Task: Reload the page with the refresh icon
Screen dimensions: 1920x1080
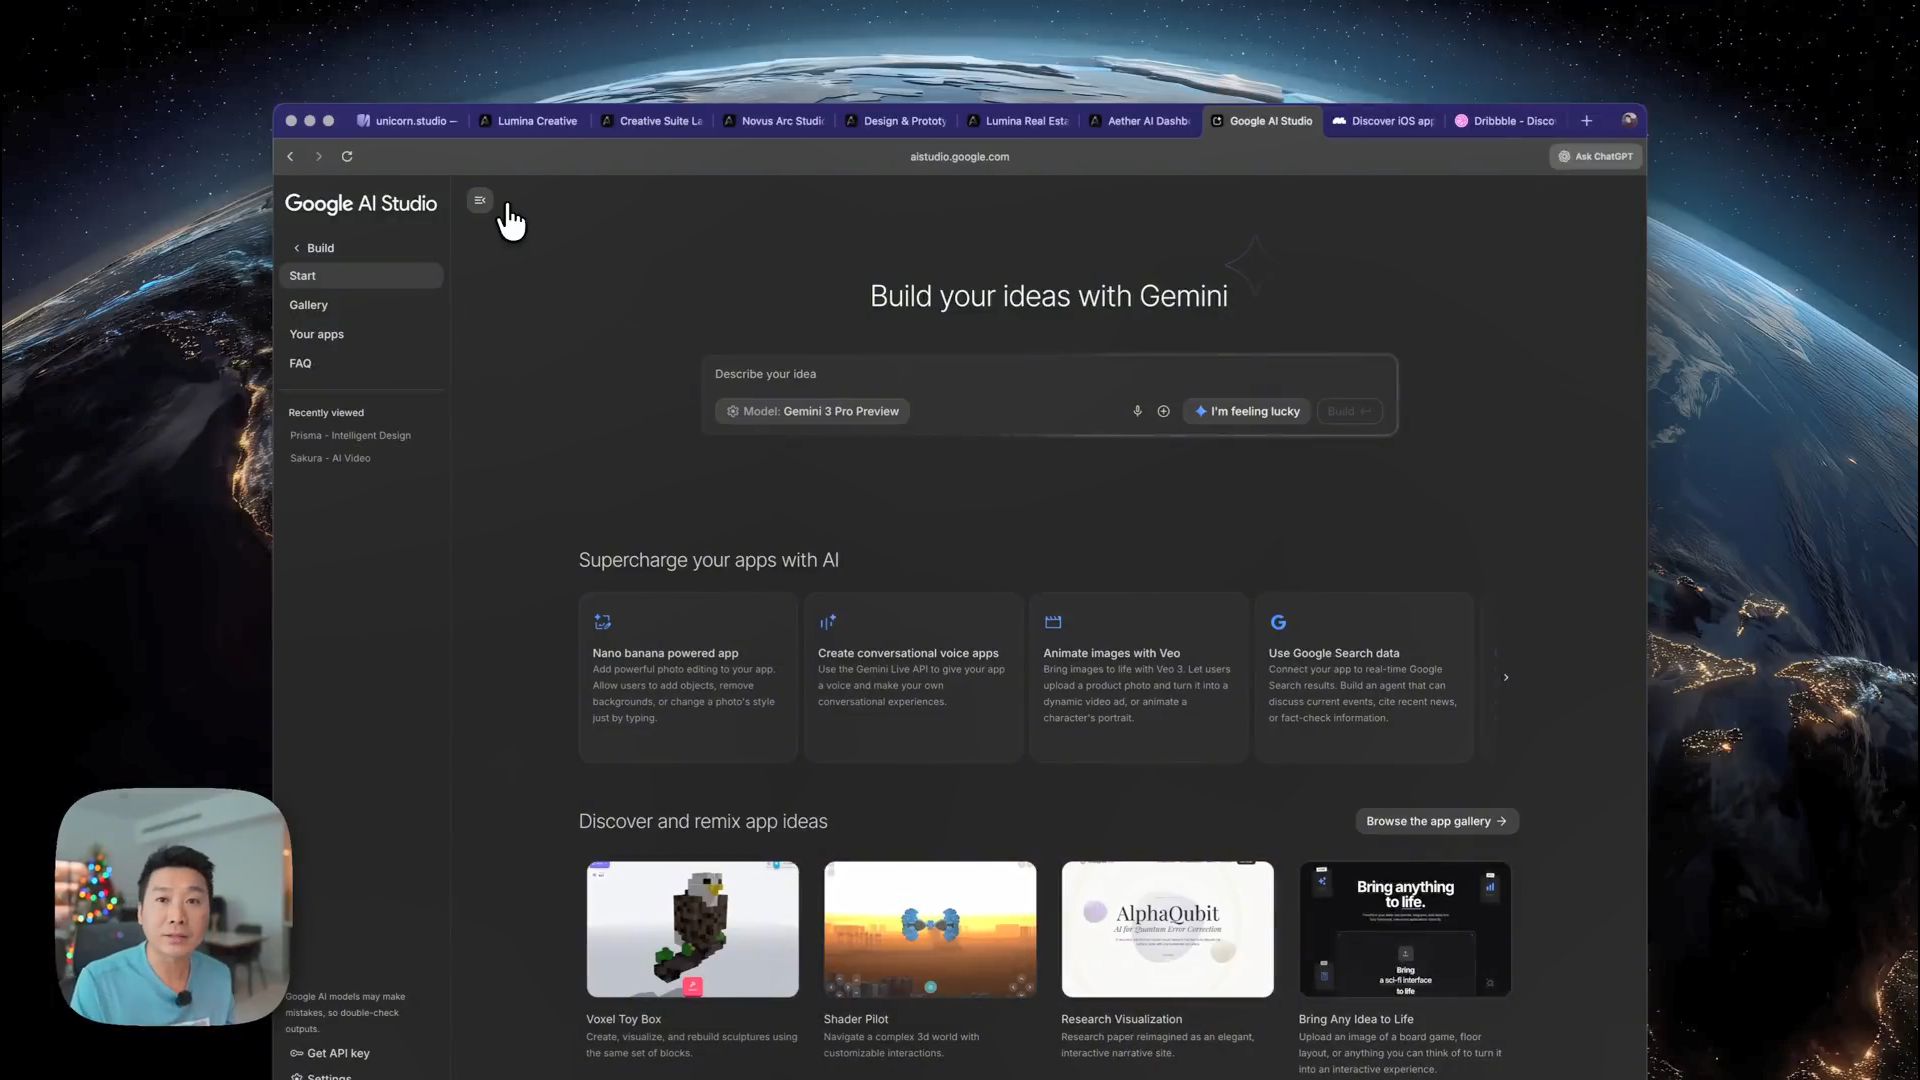Action: (347, 156)
